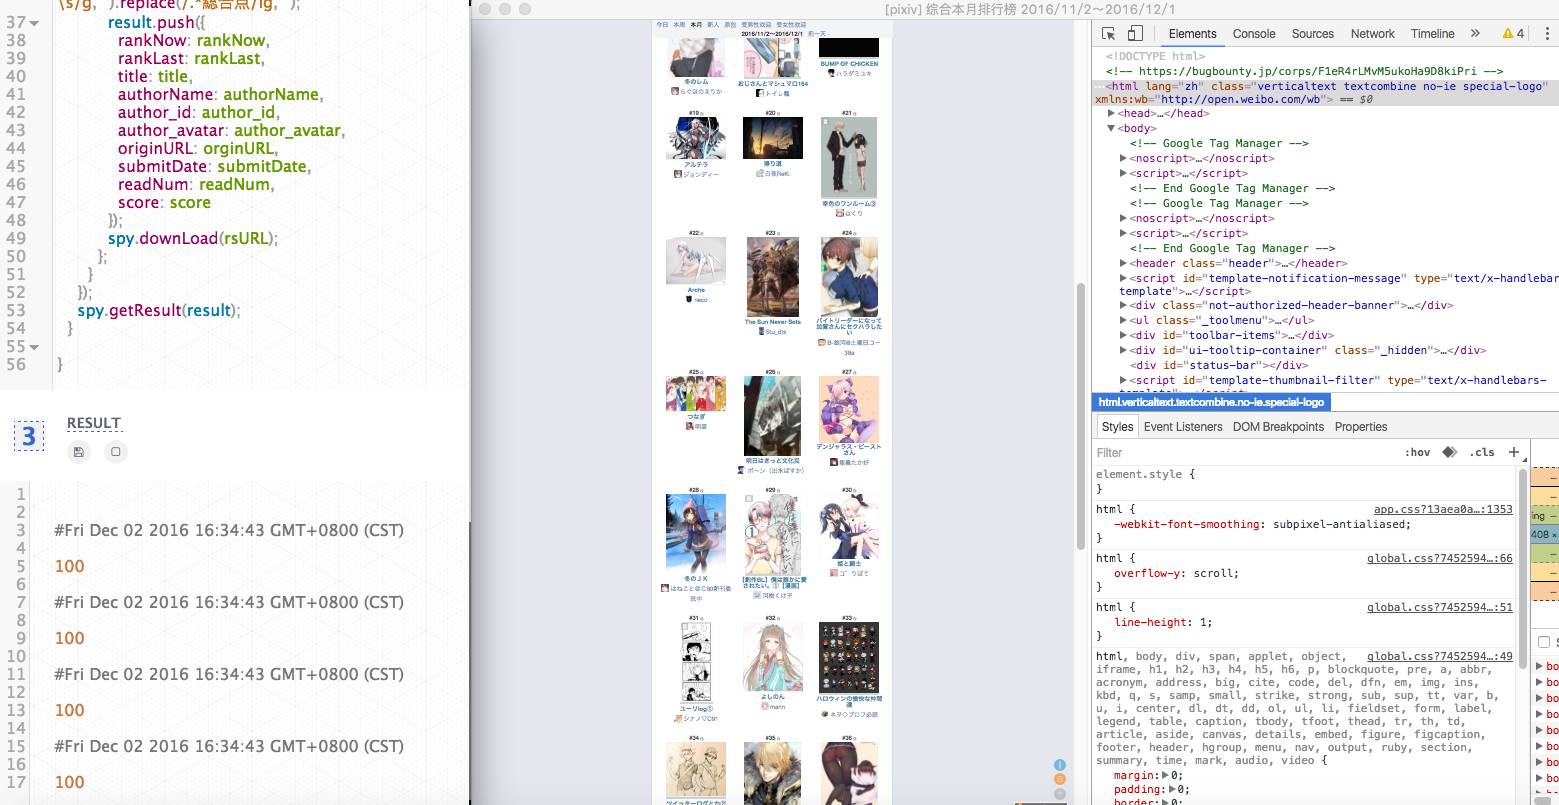Select the Elements tab
Viewport: 1559px width, 805px height.
coord(1192,33)
